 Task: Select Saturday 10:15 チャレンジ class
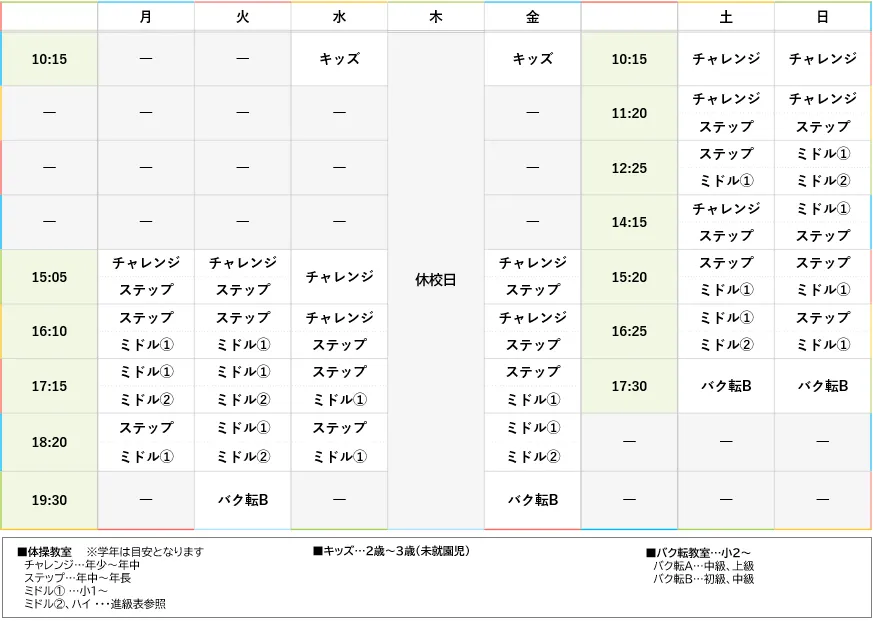[x=726, y=59]
